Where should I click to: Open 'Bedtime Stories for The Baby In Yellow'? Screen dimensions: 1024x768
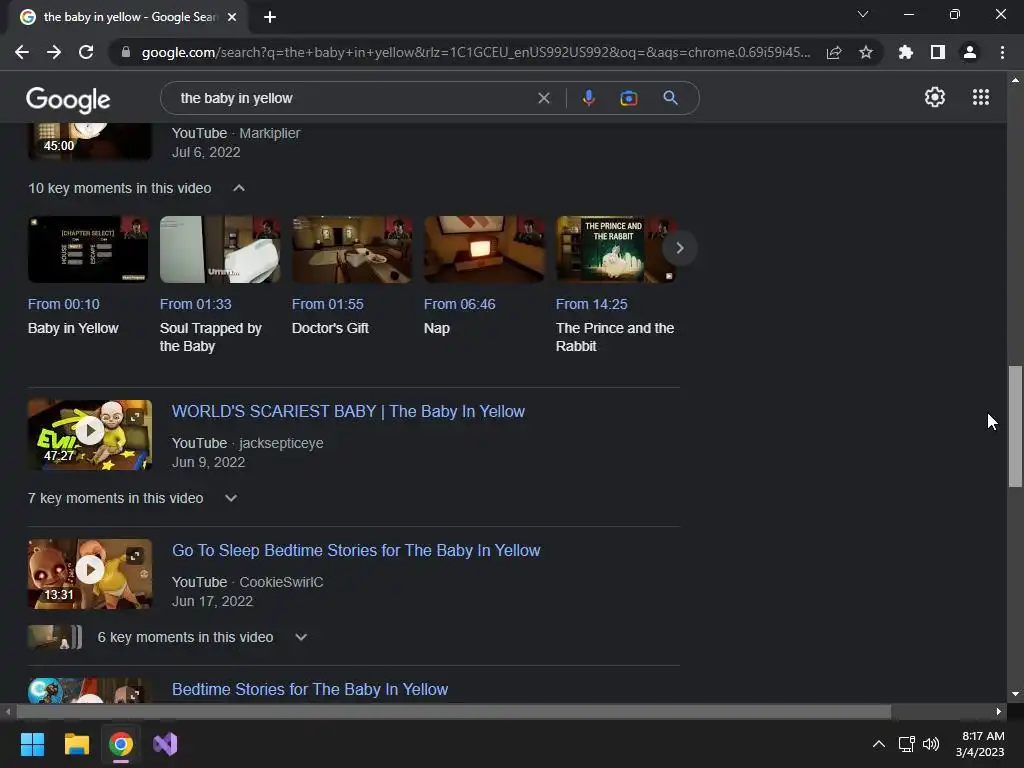[310, 690]
